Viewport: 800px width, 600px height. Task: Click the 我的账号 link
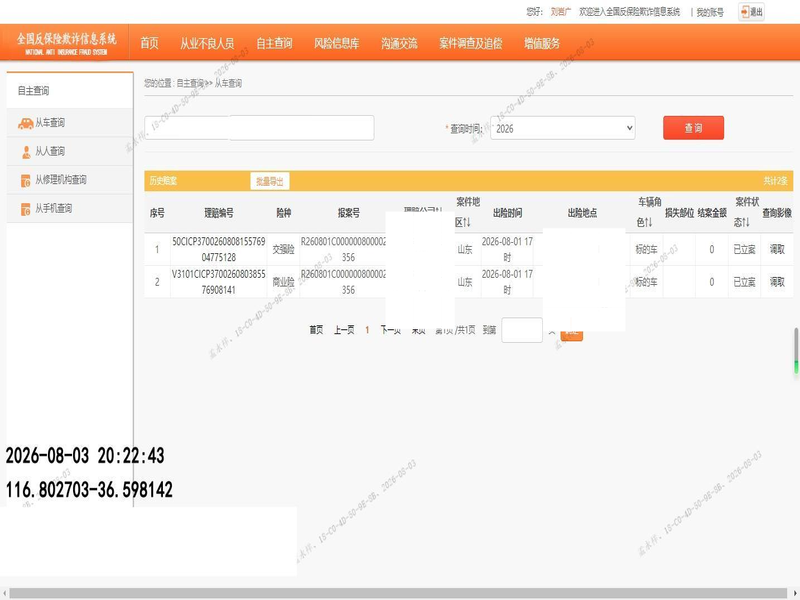710,12
